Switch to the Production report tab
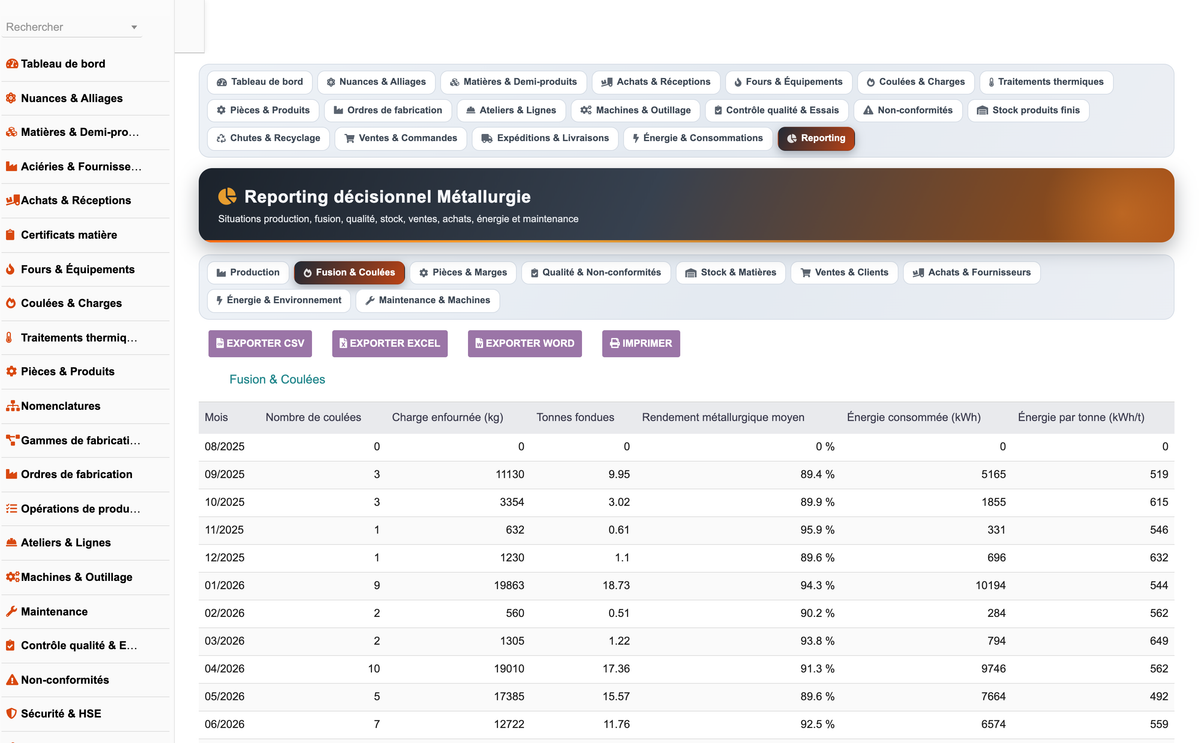Viewport: 1200px width, 743px height. tap(248, 272)
